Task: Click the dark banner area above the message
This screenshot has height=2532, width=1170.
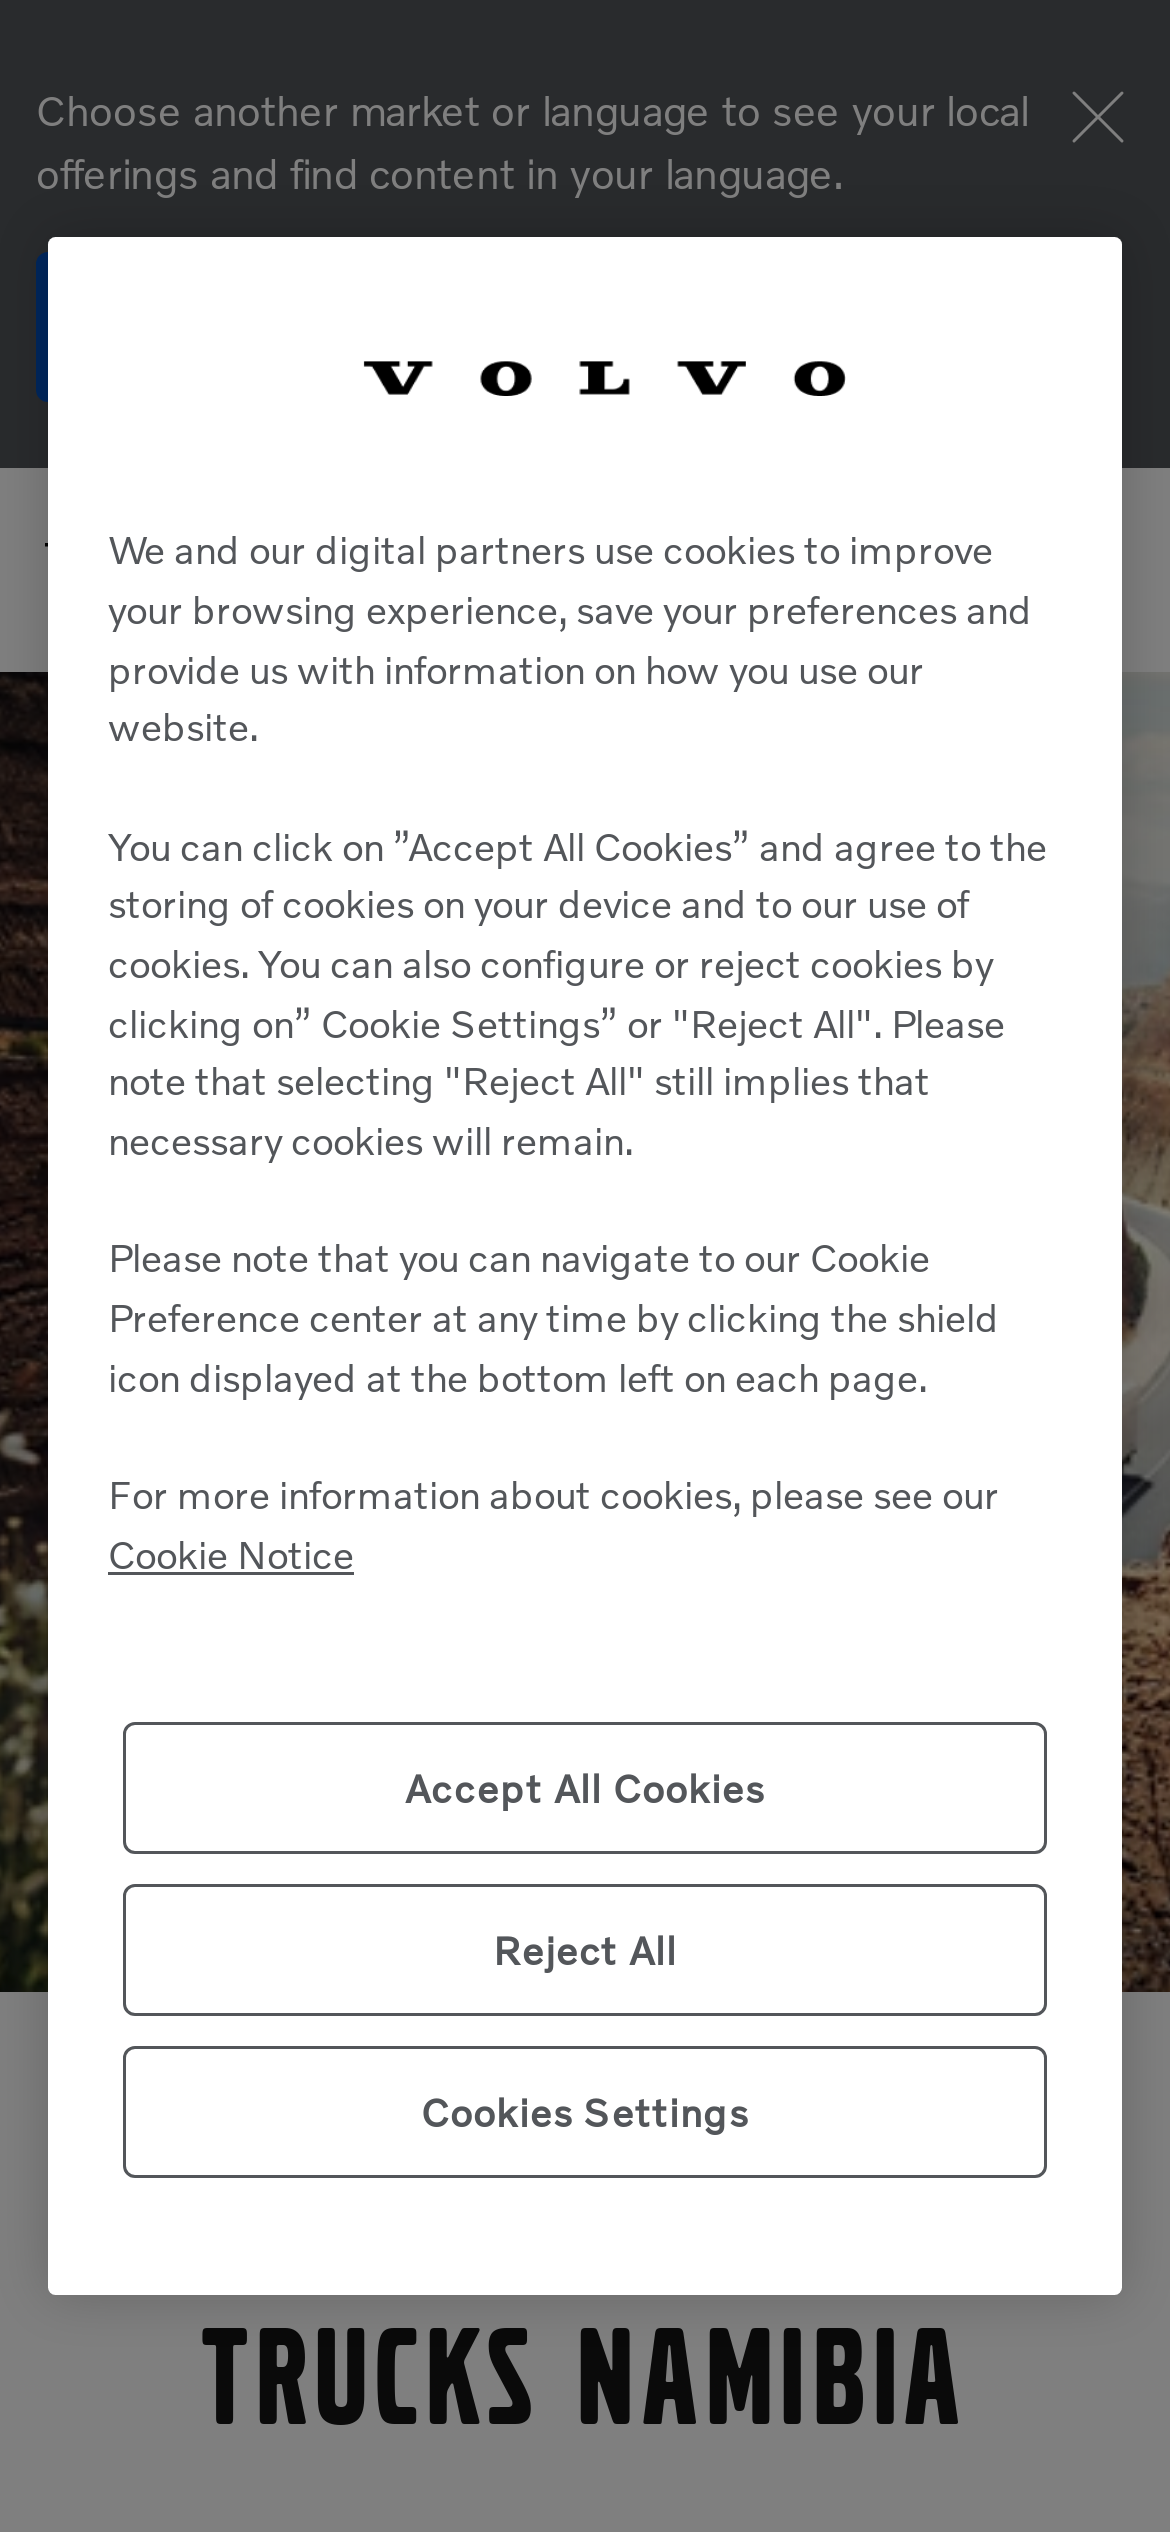Action: coord(585,40)
